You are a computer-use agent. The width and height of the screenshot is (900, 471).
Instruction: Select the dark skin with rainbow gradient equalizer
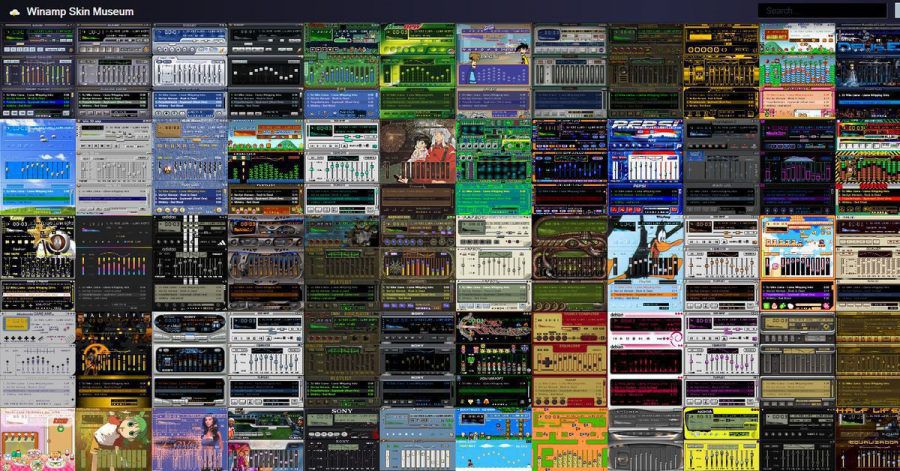[114, 263]
